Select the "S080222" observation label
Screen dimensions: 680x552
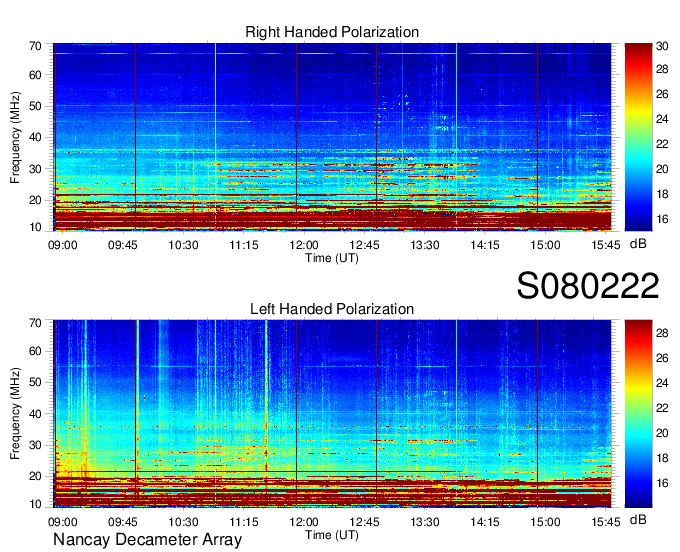click(x=588, y=286)
